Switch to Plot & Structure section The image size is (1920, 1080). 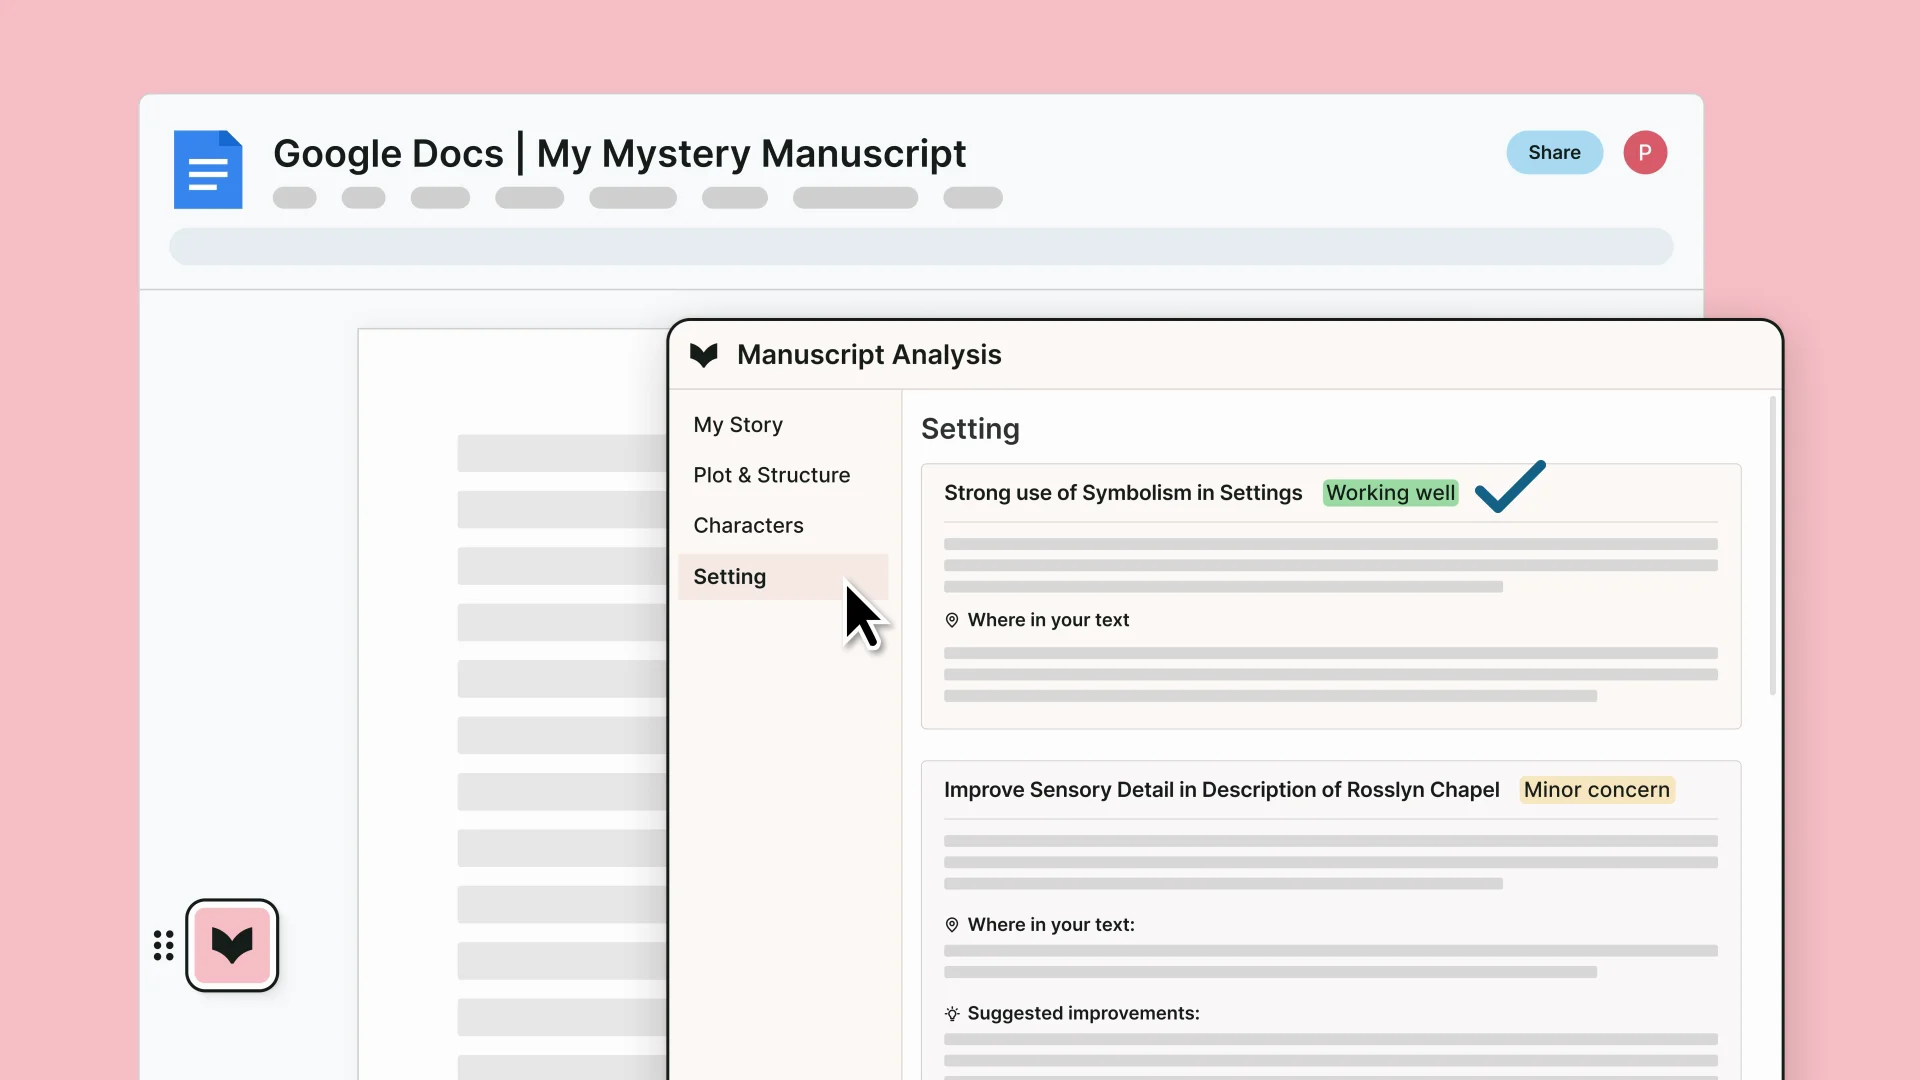[x=771, y=475]
